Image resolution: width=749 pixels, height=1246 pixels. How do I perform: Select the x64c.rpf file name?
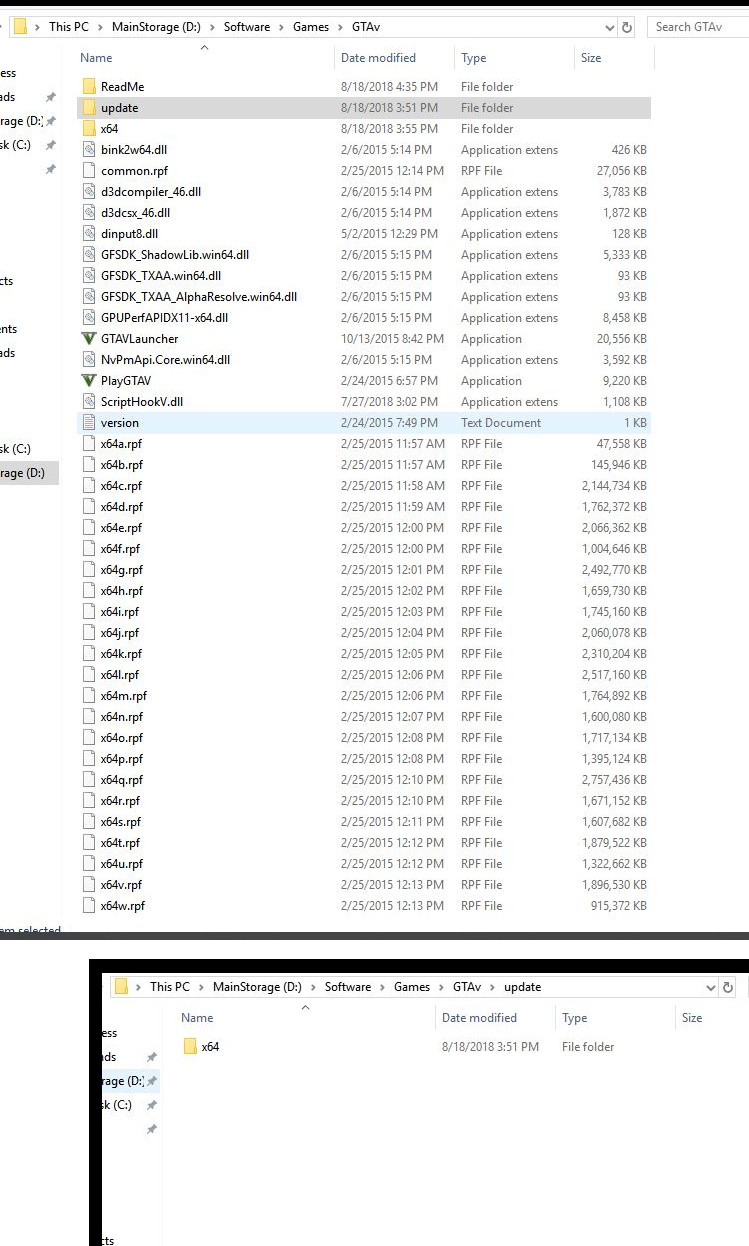(x=121, y=486)
